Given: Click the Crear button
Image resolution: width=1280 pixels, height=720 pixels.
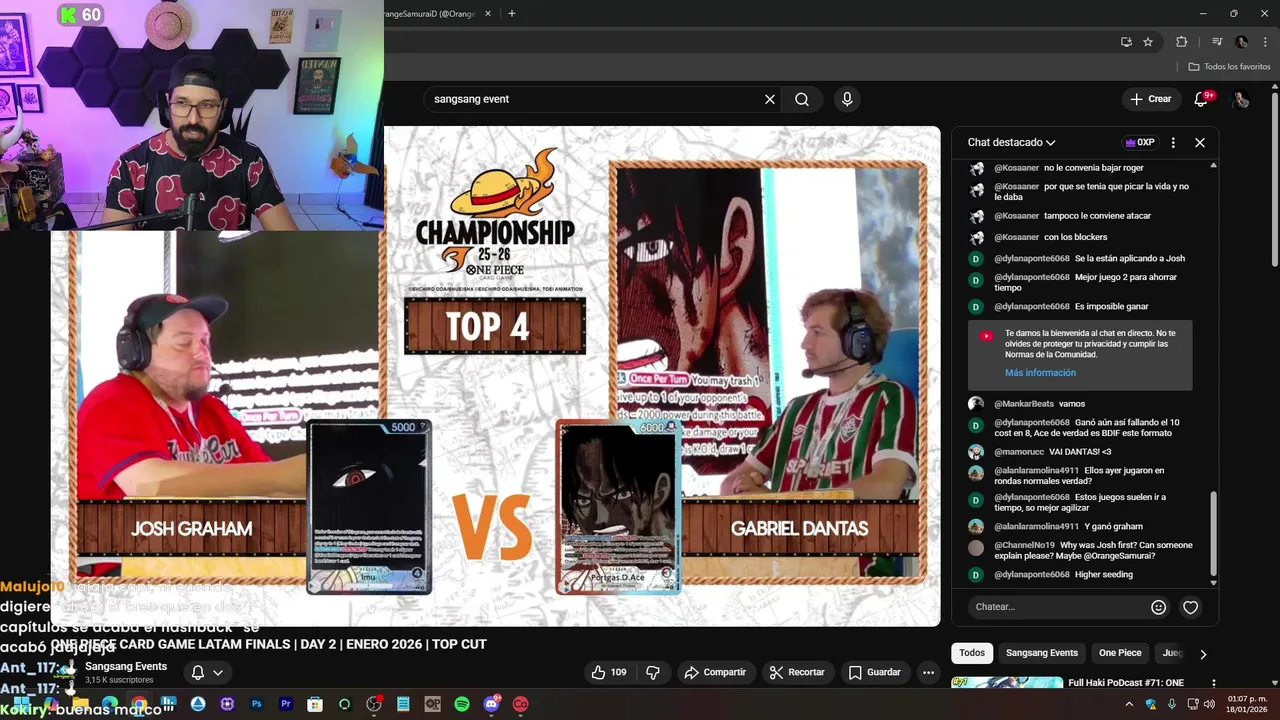Looking at the screenshot, I should pos(1151,99).
